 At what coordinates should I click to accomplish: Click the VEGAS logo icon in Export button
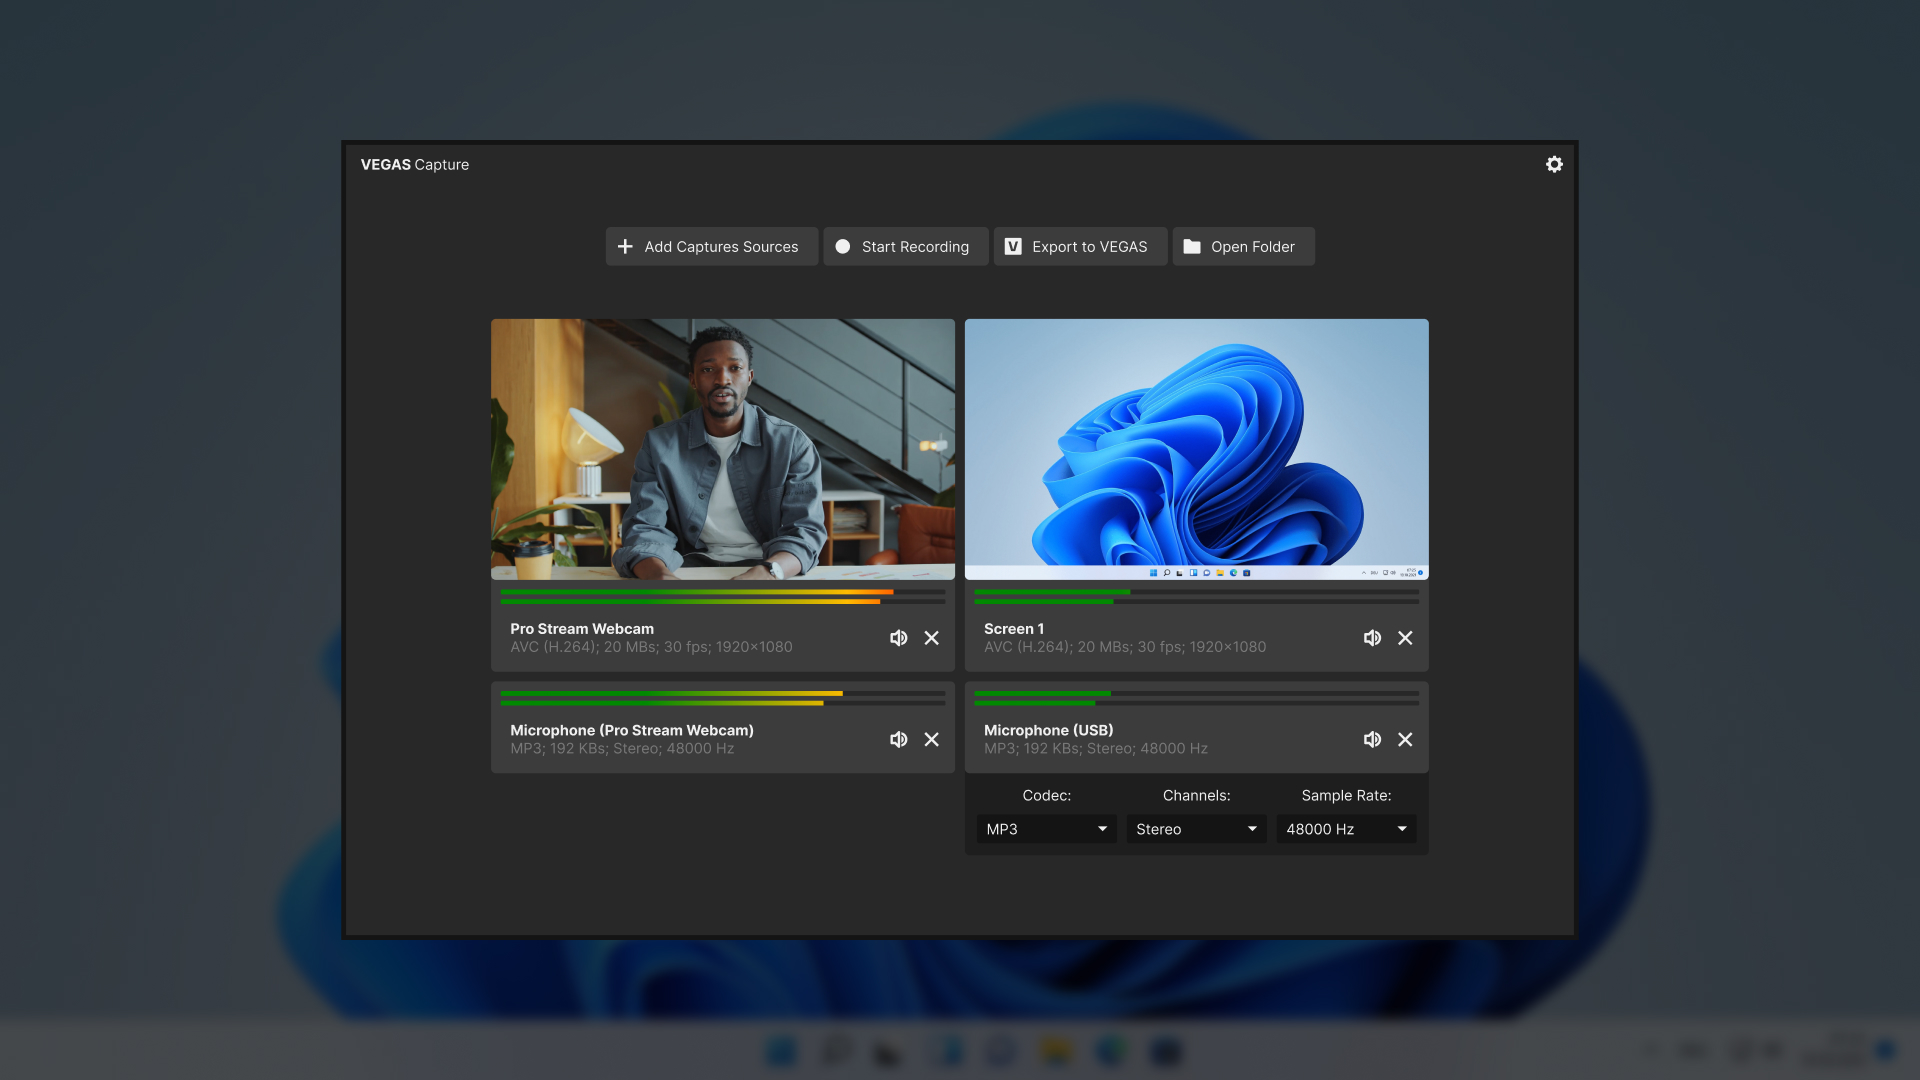pos(1011,246)
